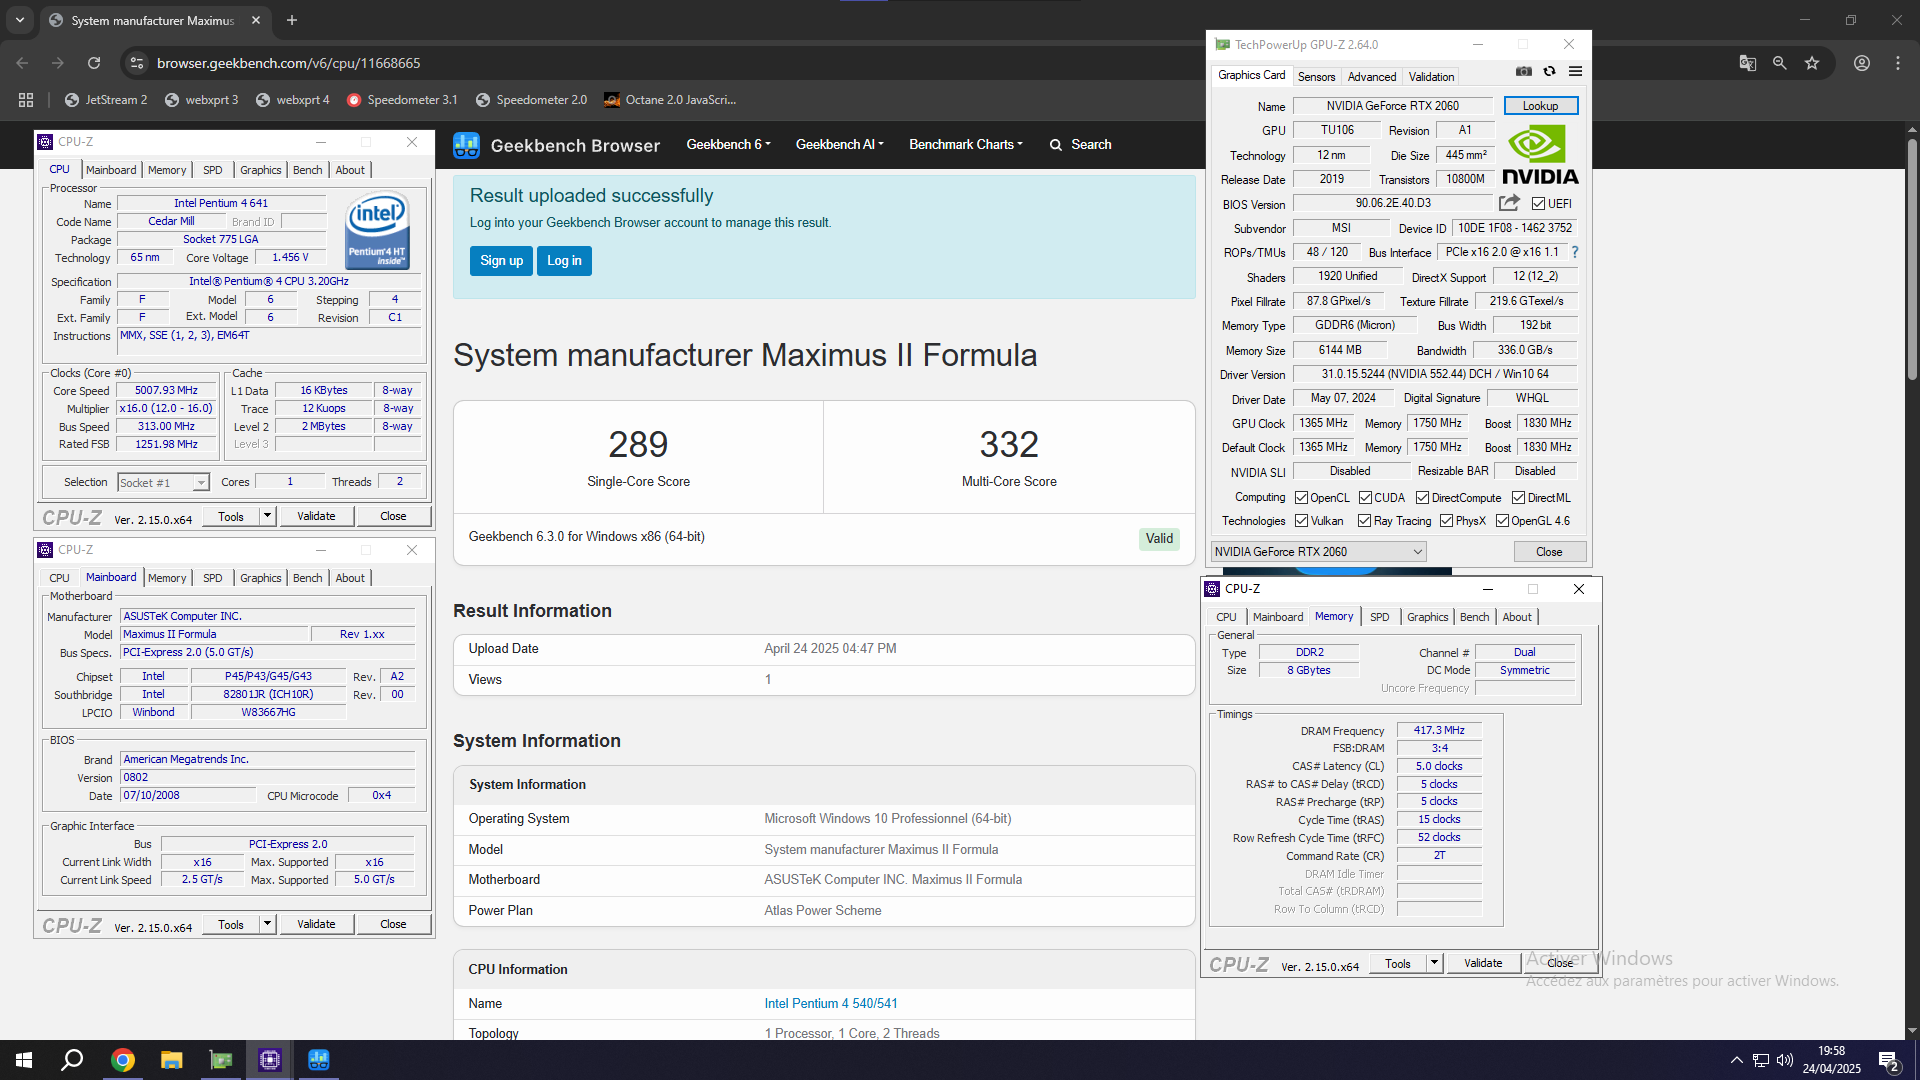Open taskbar search
Image resolution: width=1920 pixels, height=1080 pixels.
coord(72,1060)
